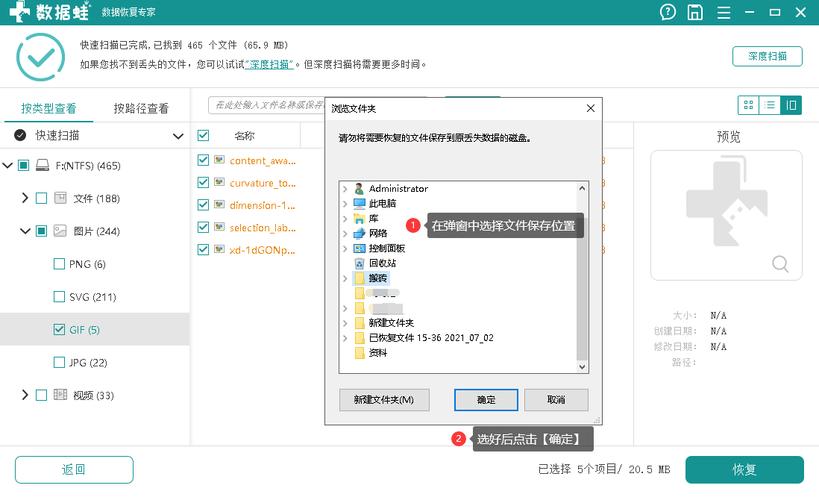Toggle select-all checkbox beside 名称

point(203,136)
